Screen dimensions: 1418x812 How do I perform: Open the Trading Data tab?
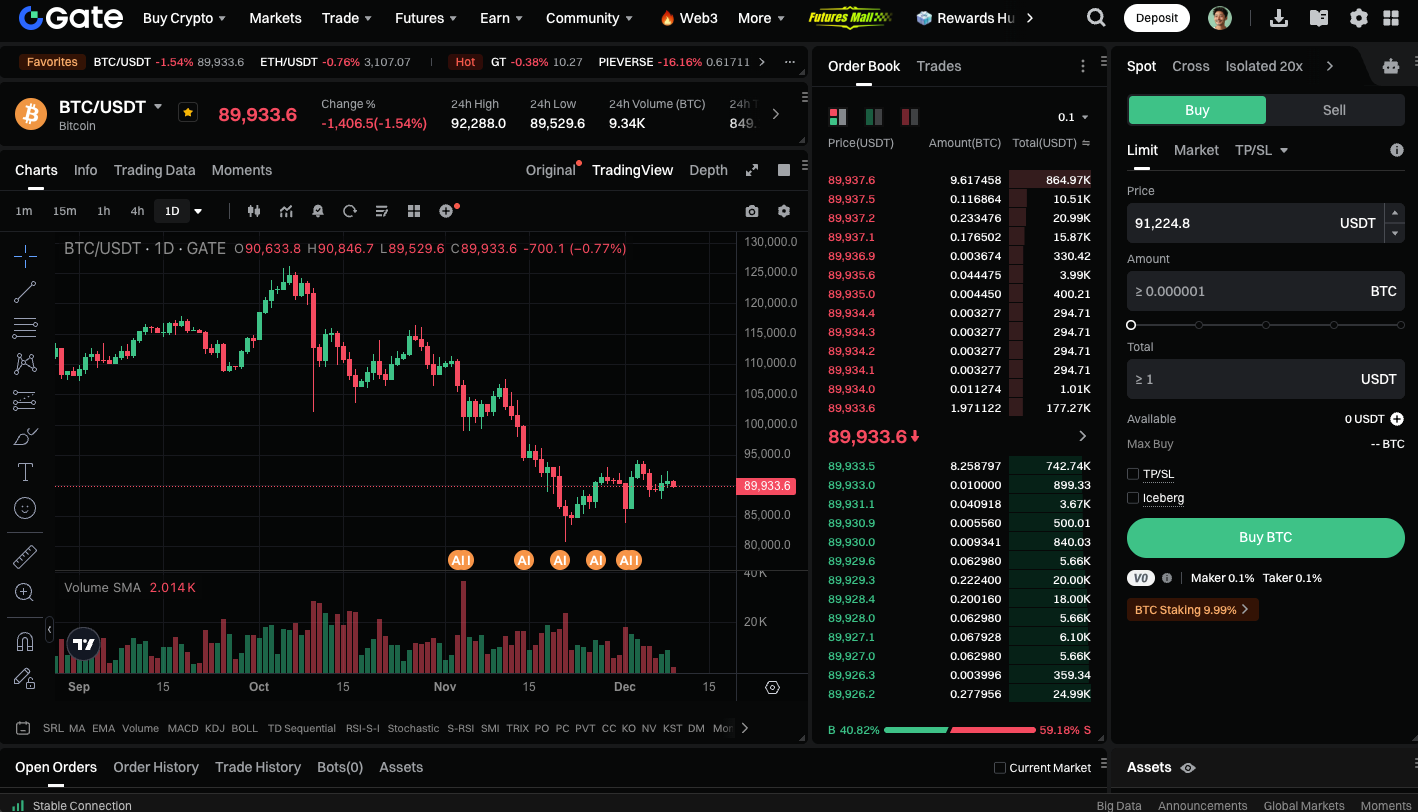155,170
